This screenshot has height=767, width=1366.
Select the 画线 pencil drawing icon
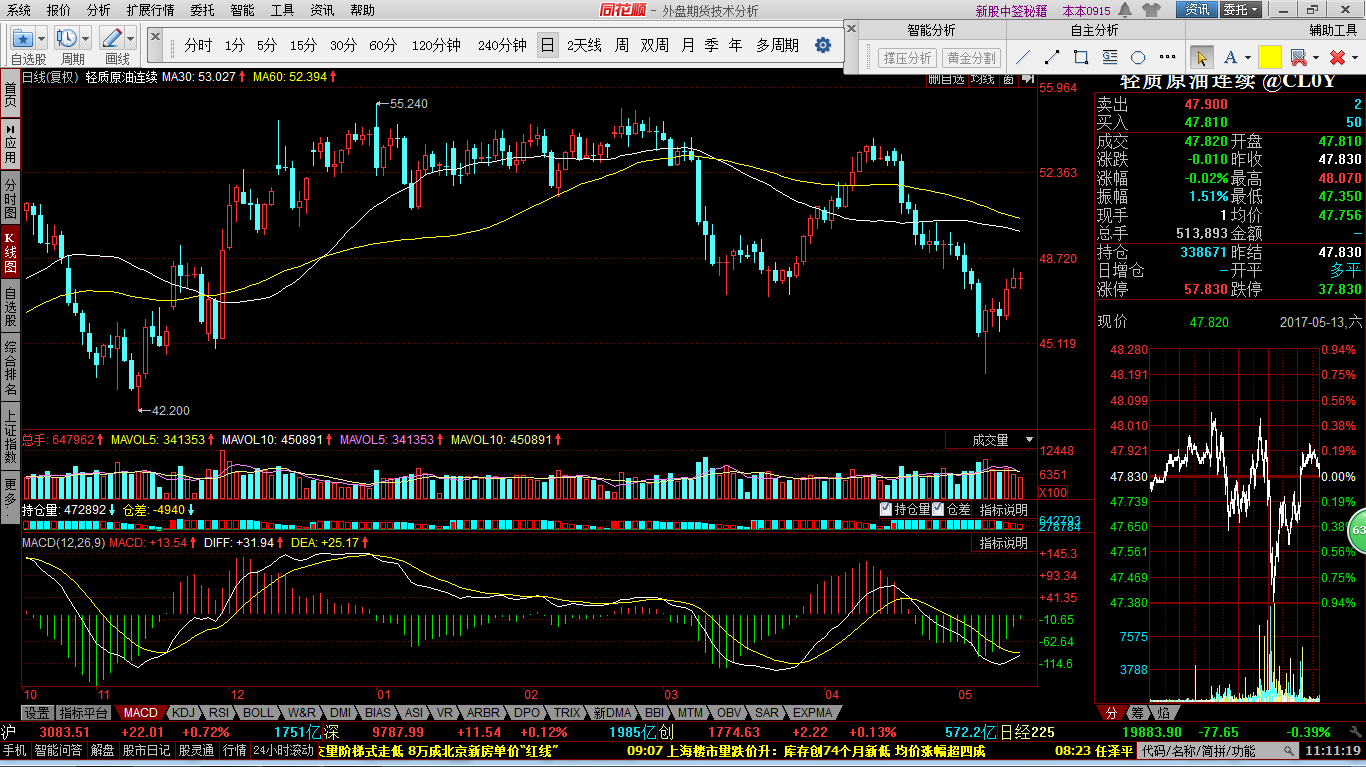[112, 39]
